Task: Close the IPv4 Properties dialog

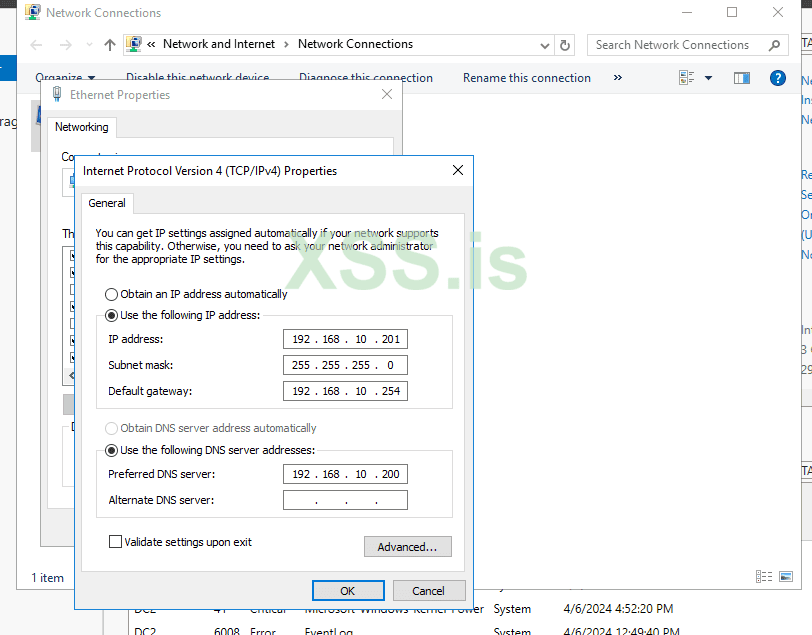Action: click(458, 170)
